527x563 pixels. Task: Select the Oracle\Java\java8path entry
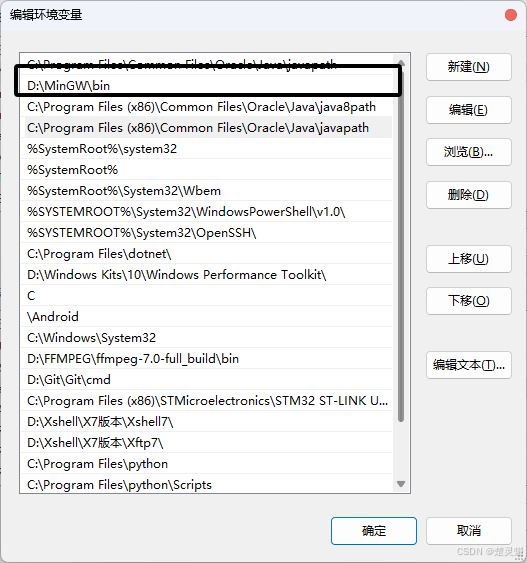(x=206, y=107)
